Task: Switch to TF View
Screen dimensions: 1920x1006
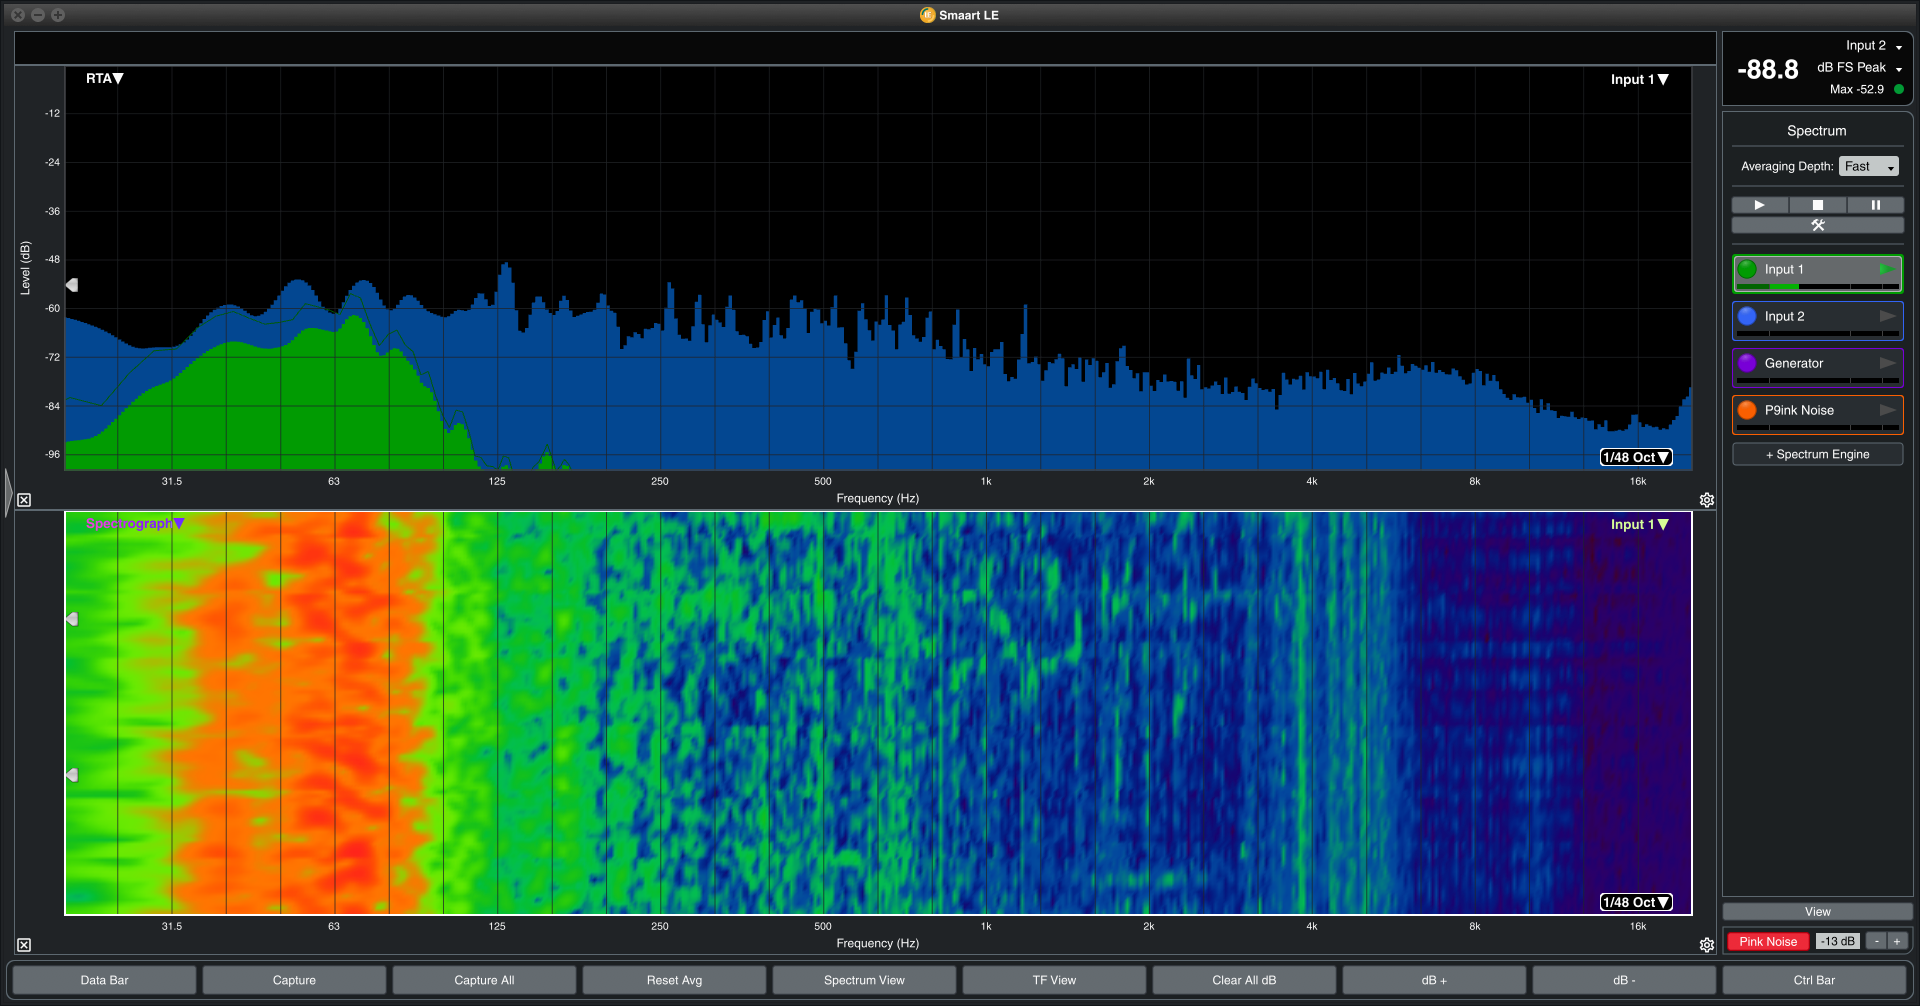Action: pos(1054,980)
